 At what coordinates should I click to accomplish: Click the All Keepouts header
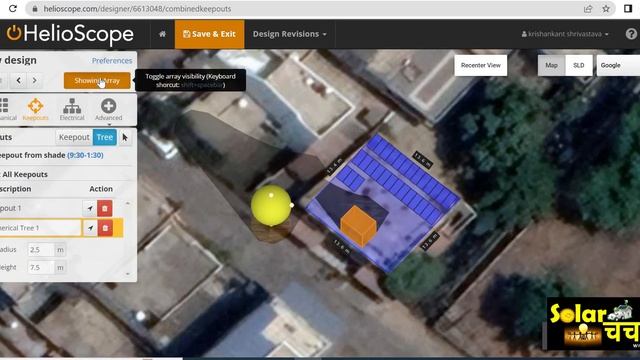(25, 174)
